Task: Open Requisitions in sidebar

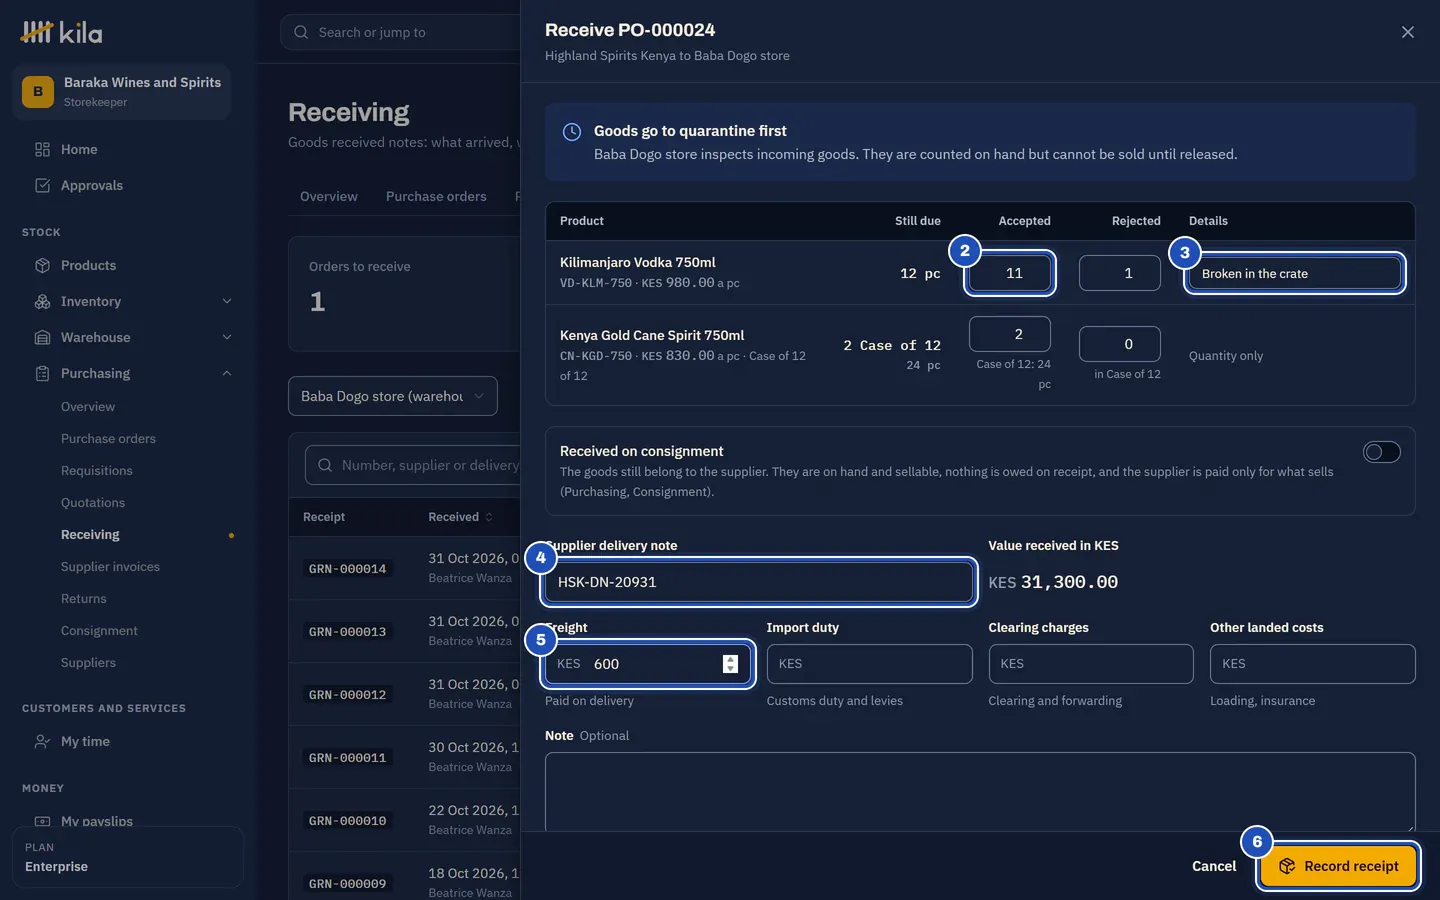Action: coord(97,470)
